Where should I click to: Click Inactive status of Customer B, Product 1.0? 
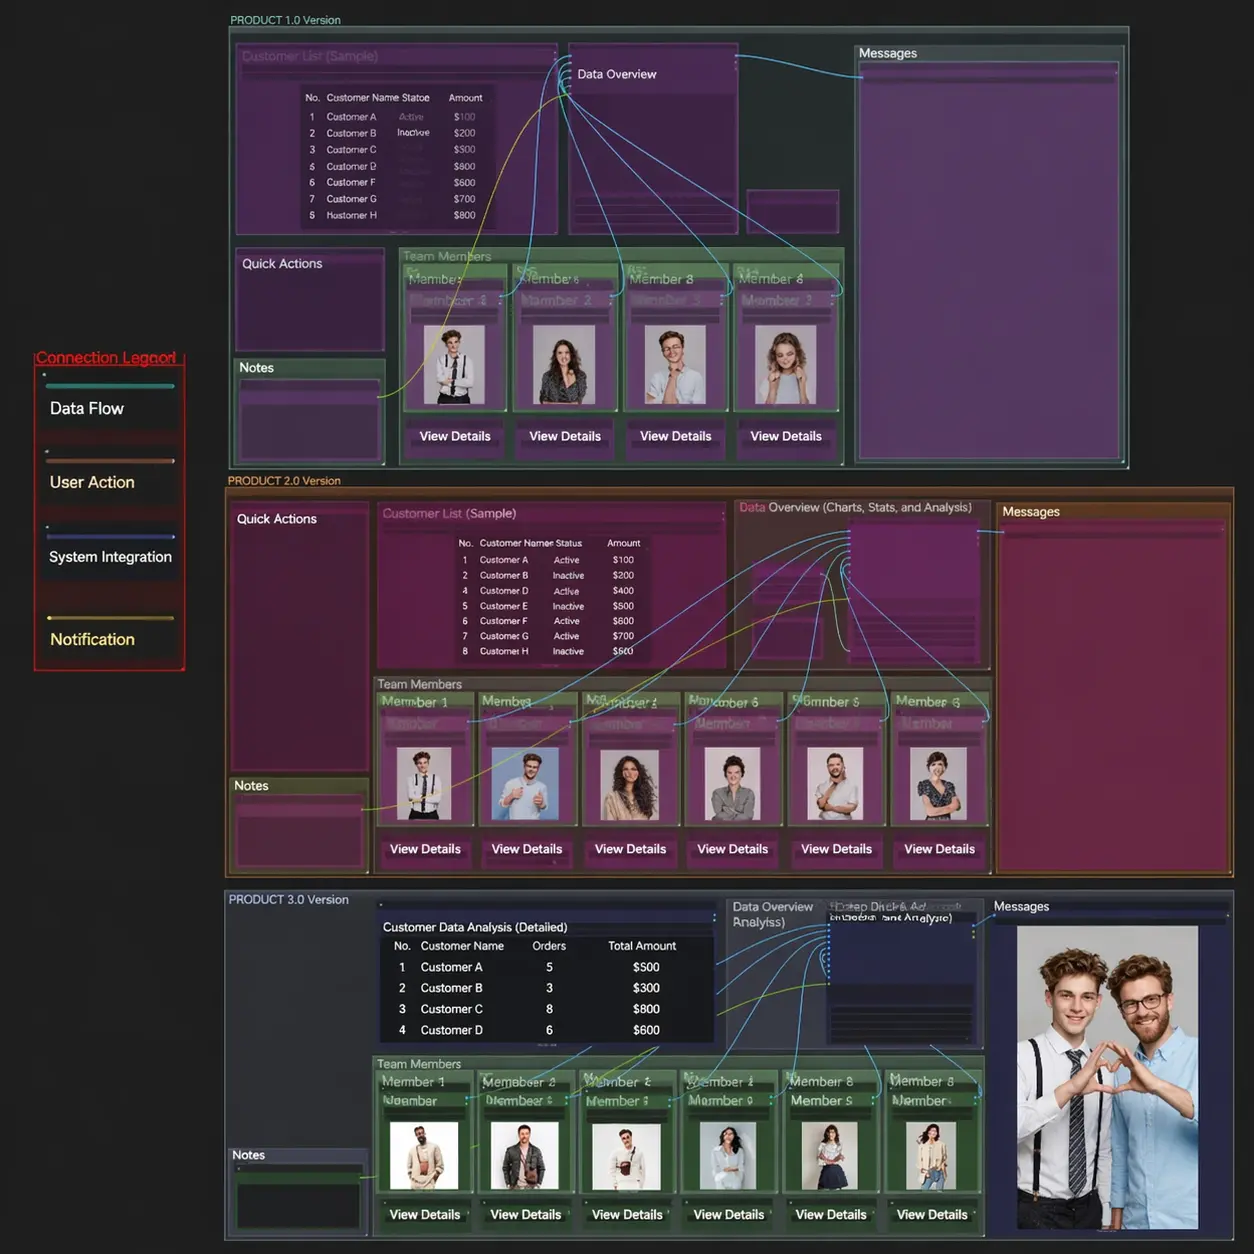click(x=413, y=133)
